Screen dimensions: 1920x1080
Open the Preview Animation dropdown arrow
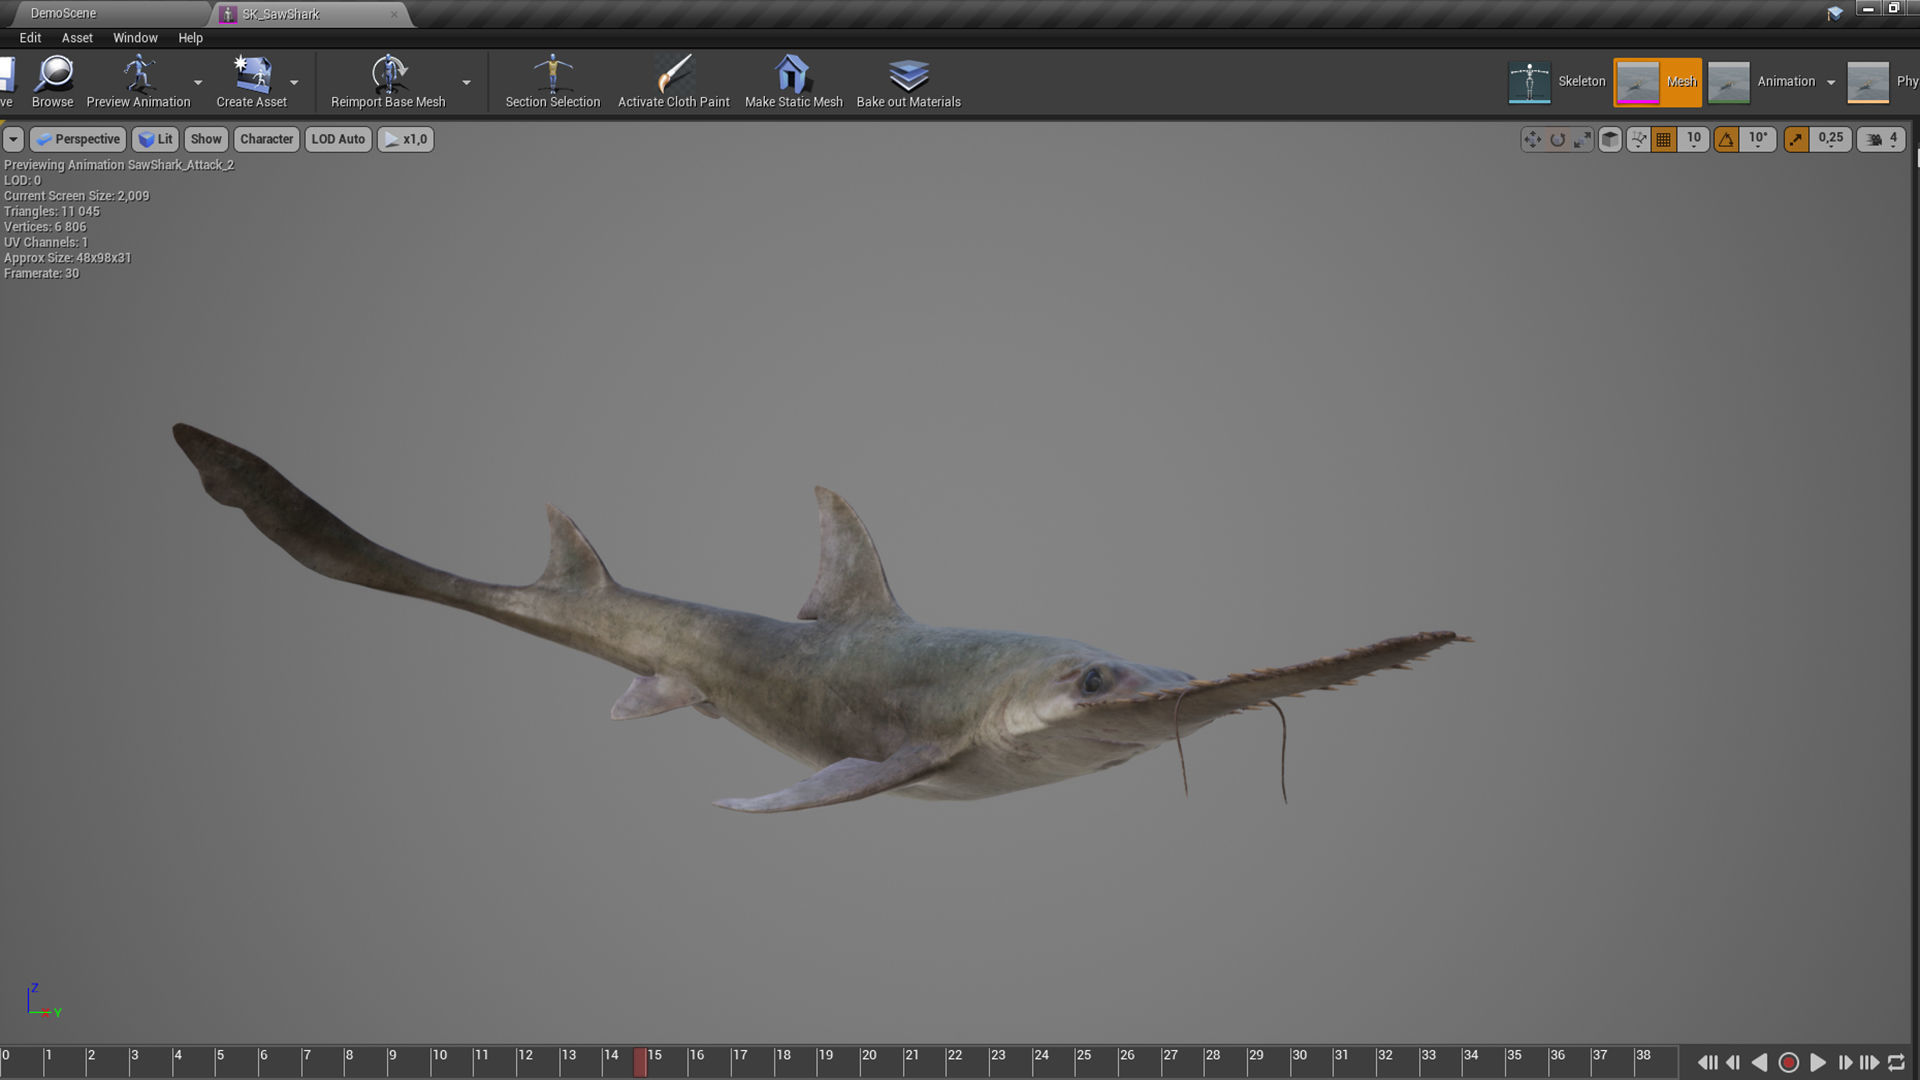coord(198,83)
